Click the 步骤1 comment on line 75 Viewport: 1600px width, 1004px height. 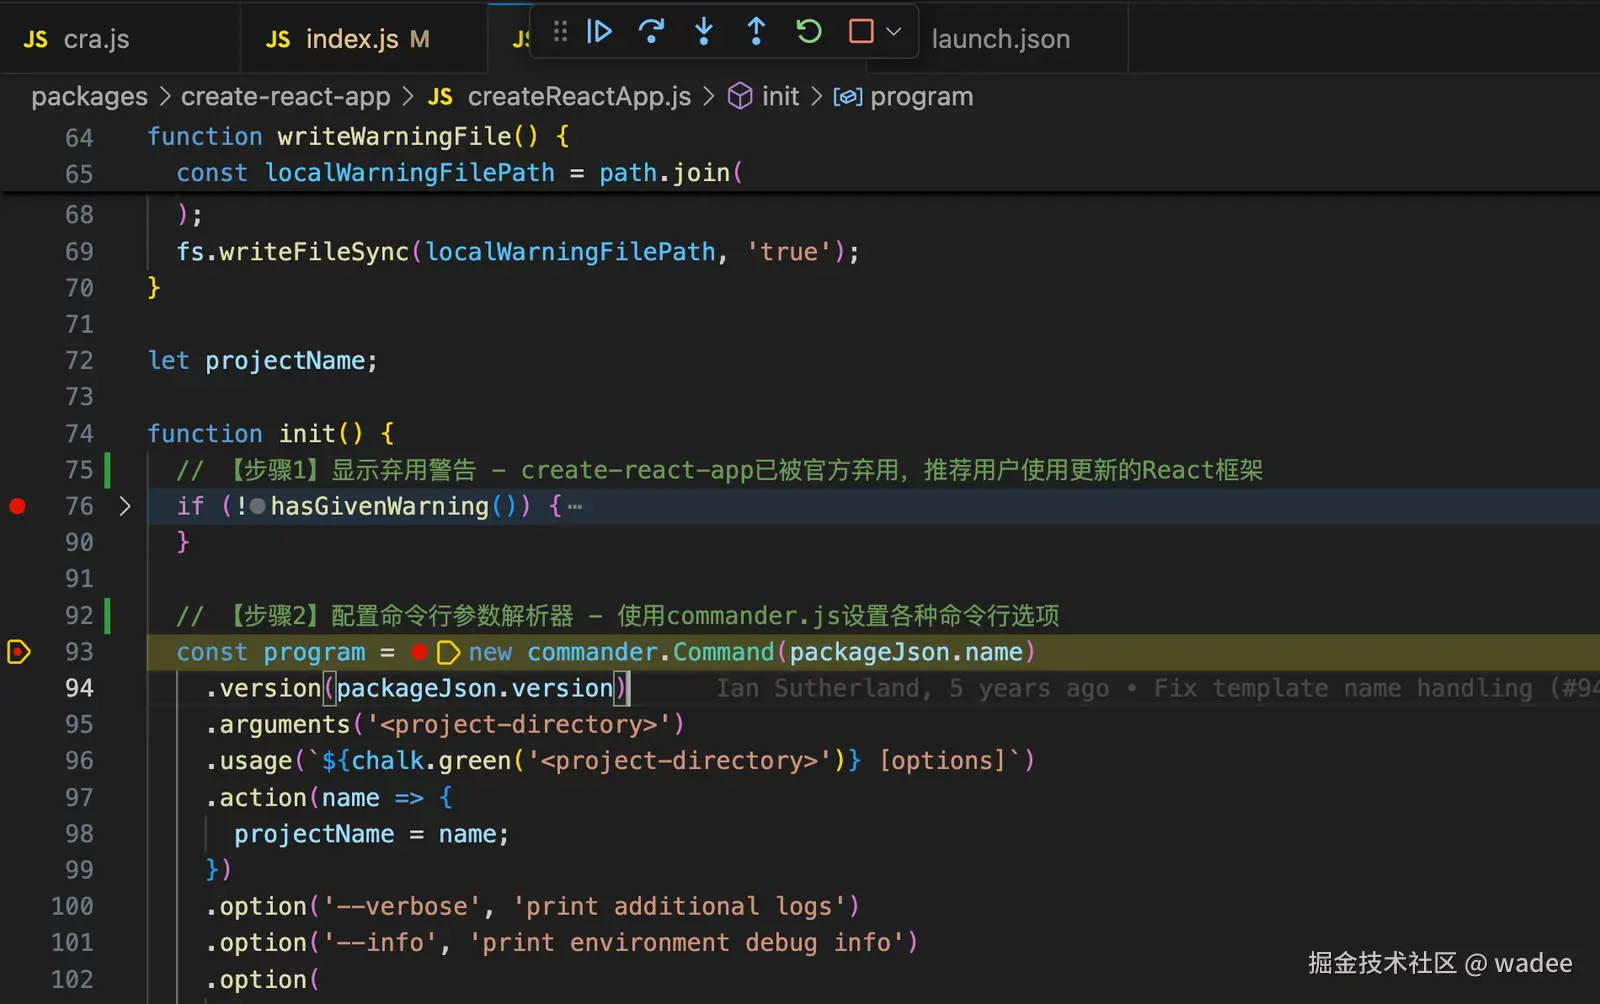[x=721, y=470]
